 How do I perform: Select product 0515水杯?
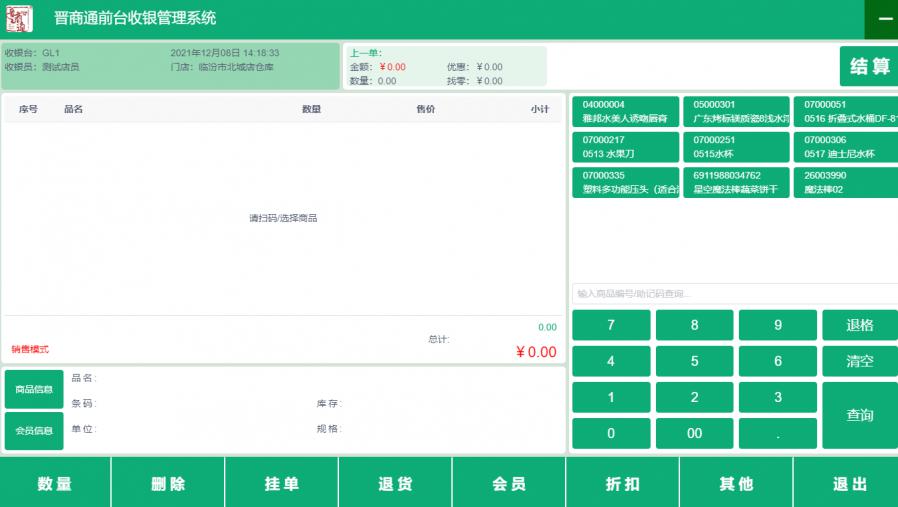[x=735, y=147]
